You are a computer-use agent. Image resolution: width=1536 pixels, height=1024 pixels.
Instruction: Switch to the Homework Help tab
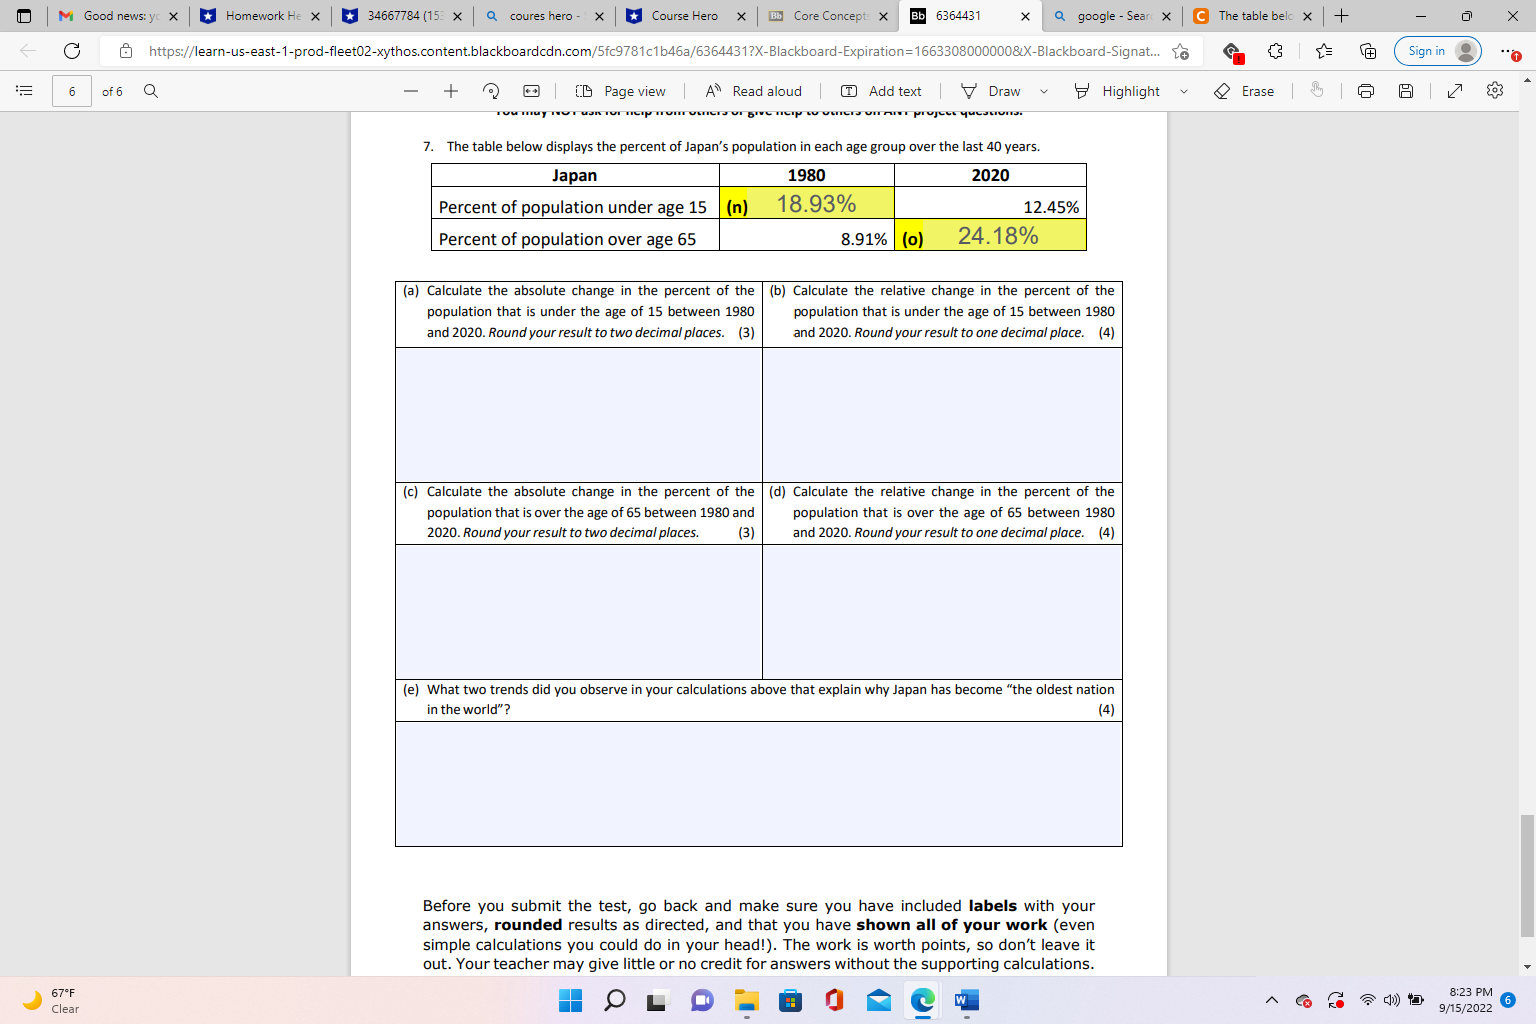coord(258,16)
